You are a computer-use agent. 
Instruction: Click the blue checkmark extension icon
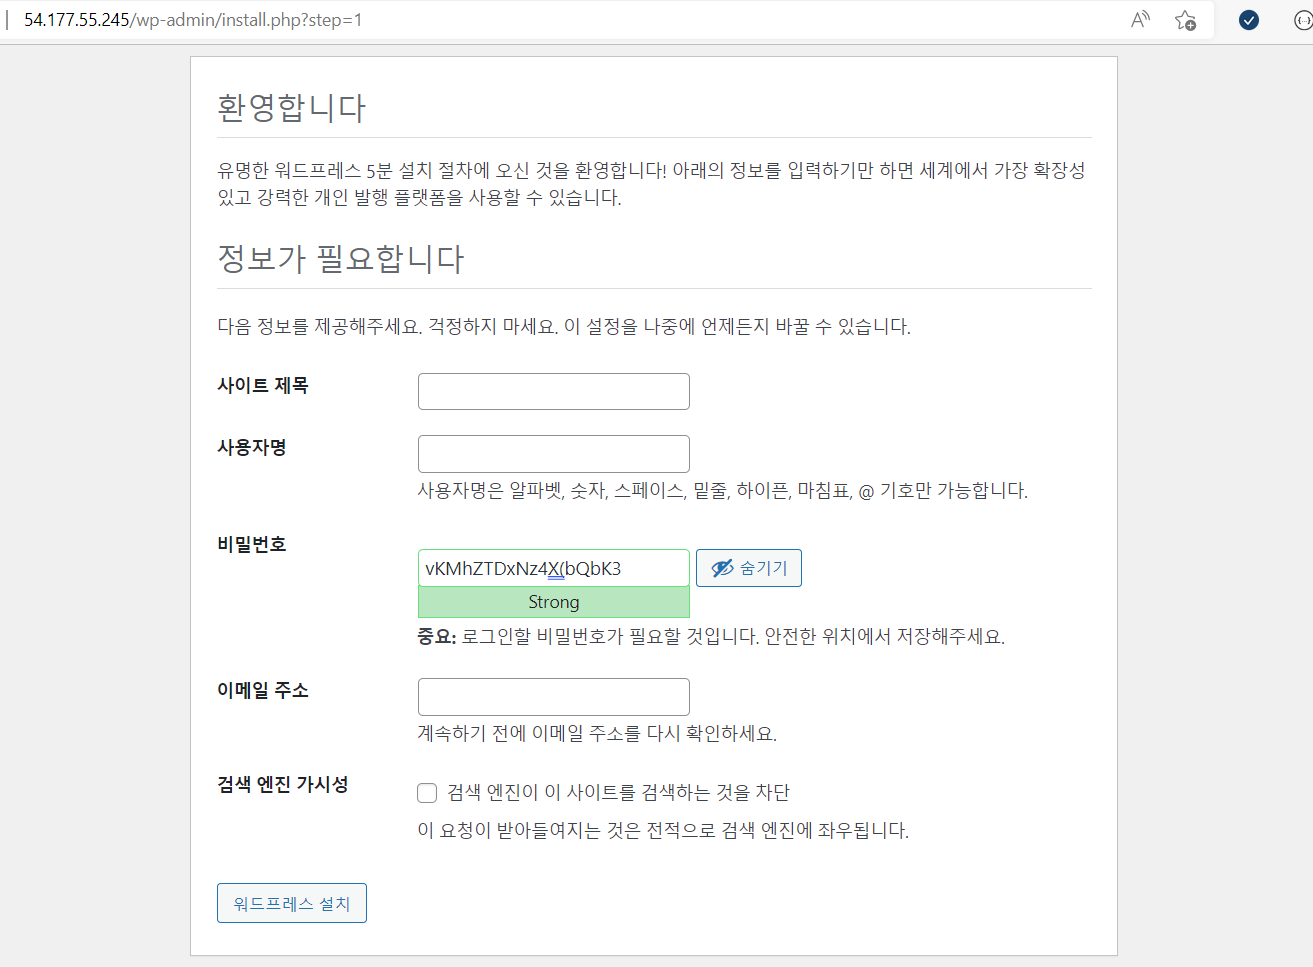1249,20
